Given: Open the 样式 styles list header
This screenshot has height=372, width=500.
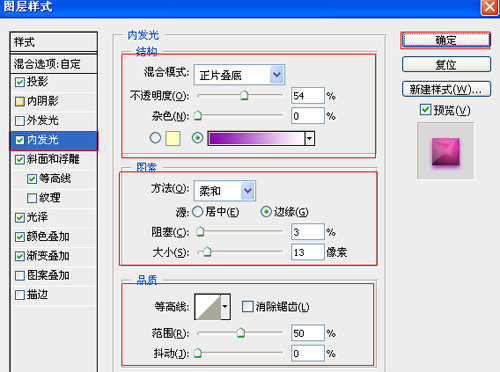Looking at the screenshot, I should tap(54, 42).
